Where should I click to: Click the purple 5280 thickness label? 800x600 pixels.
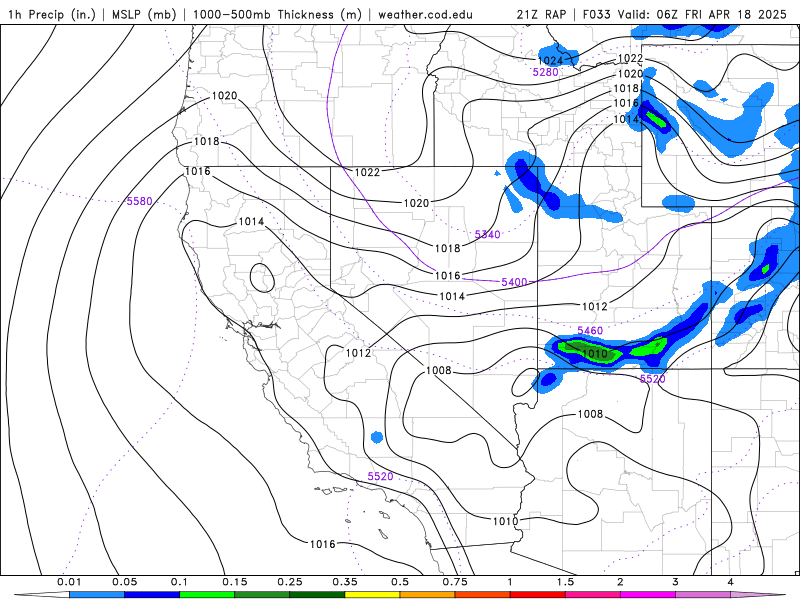[545, 72]
